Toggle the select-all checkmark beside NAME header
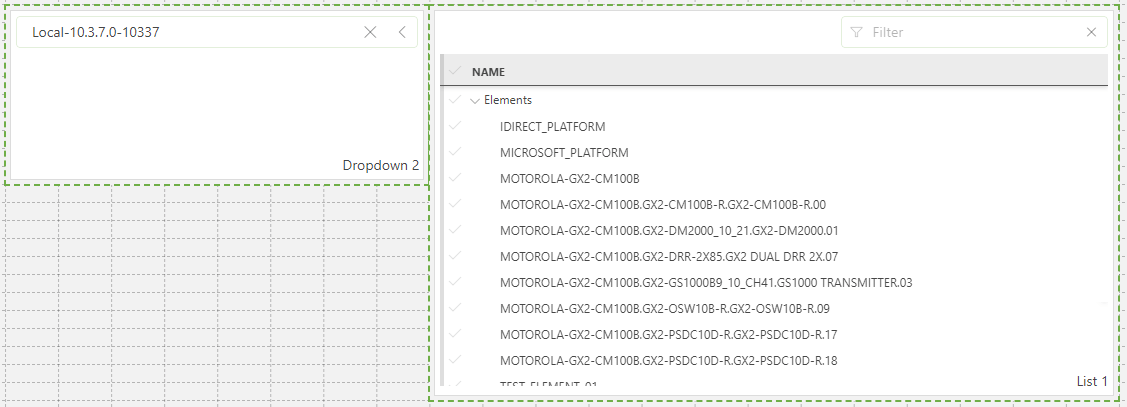The height and width of the screenshot is (407, 1127). (454, 71)
